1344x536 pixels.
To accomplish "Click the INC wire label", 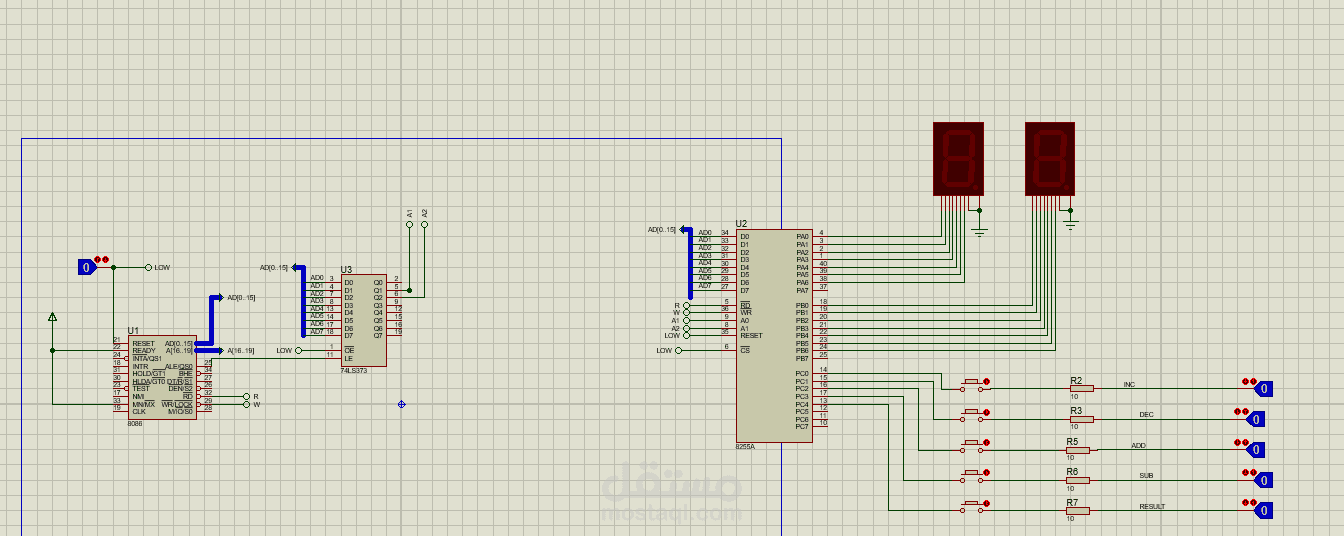I will click(1129, 384).
